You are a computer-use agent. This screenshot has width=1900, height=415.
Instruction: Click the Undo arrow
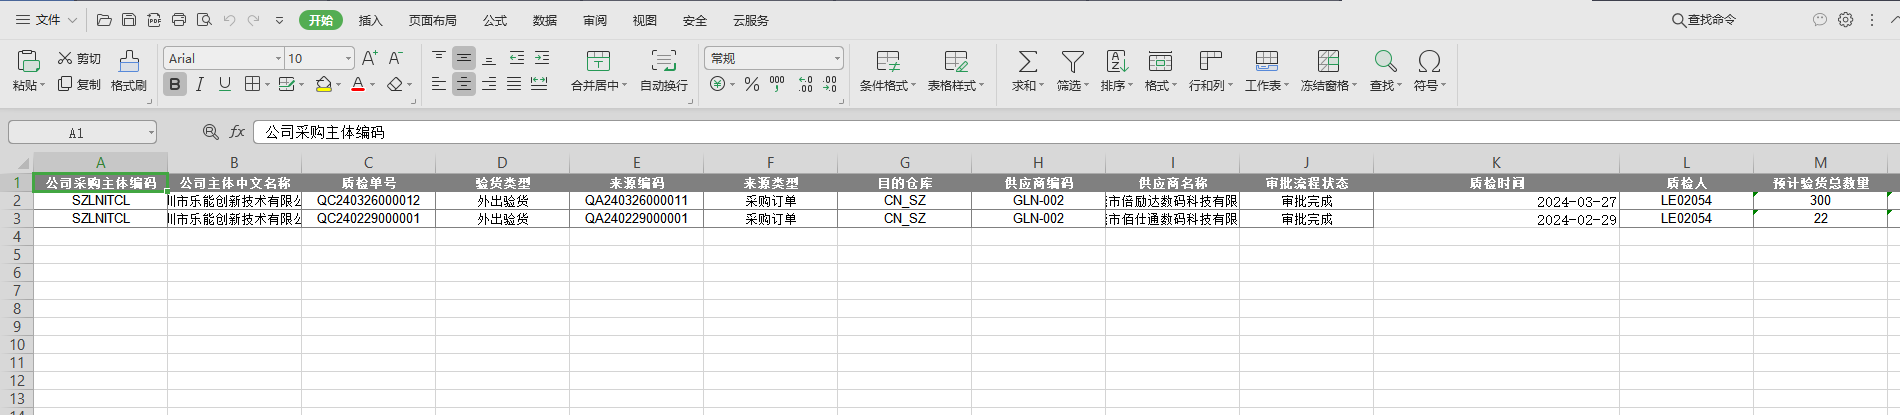click(229, 20)
